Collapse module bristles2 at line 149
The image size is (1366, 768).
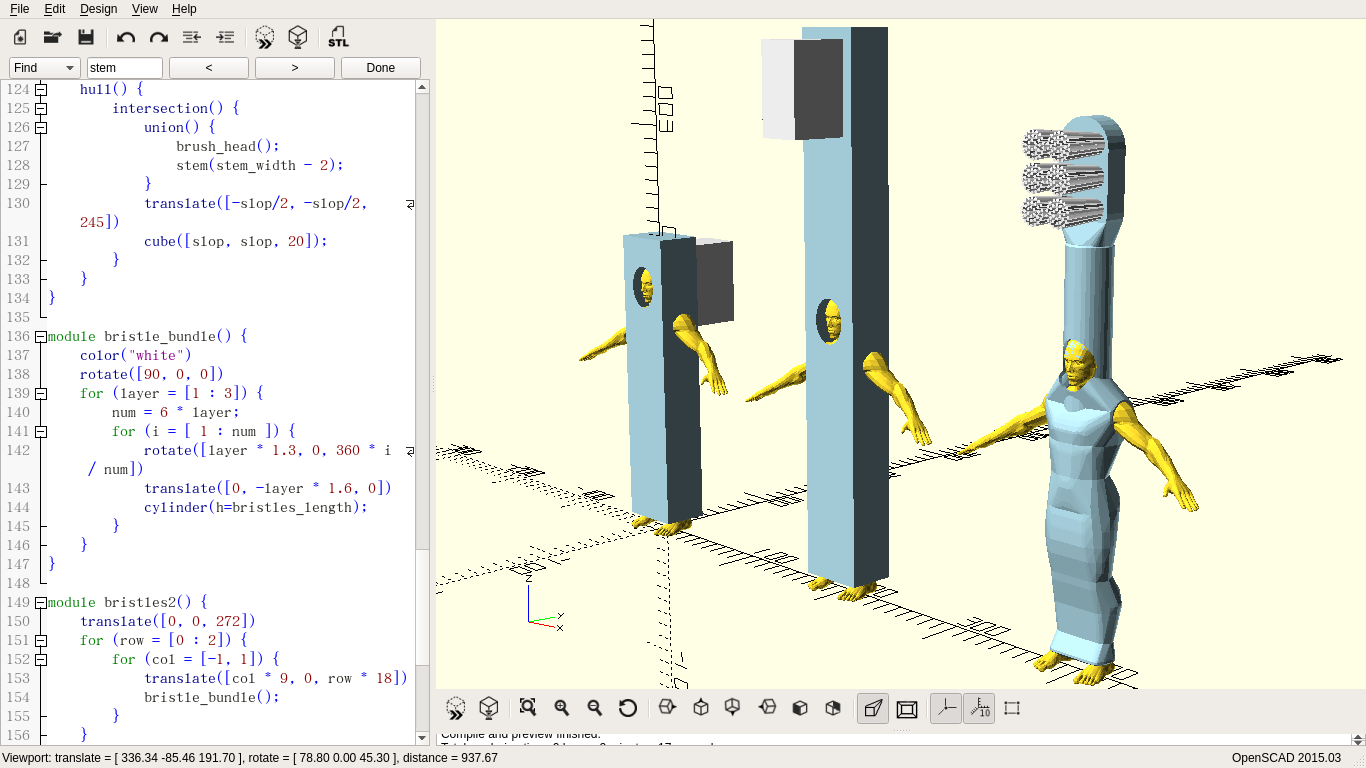pos(41,602)
